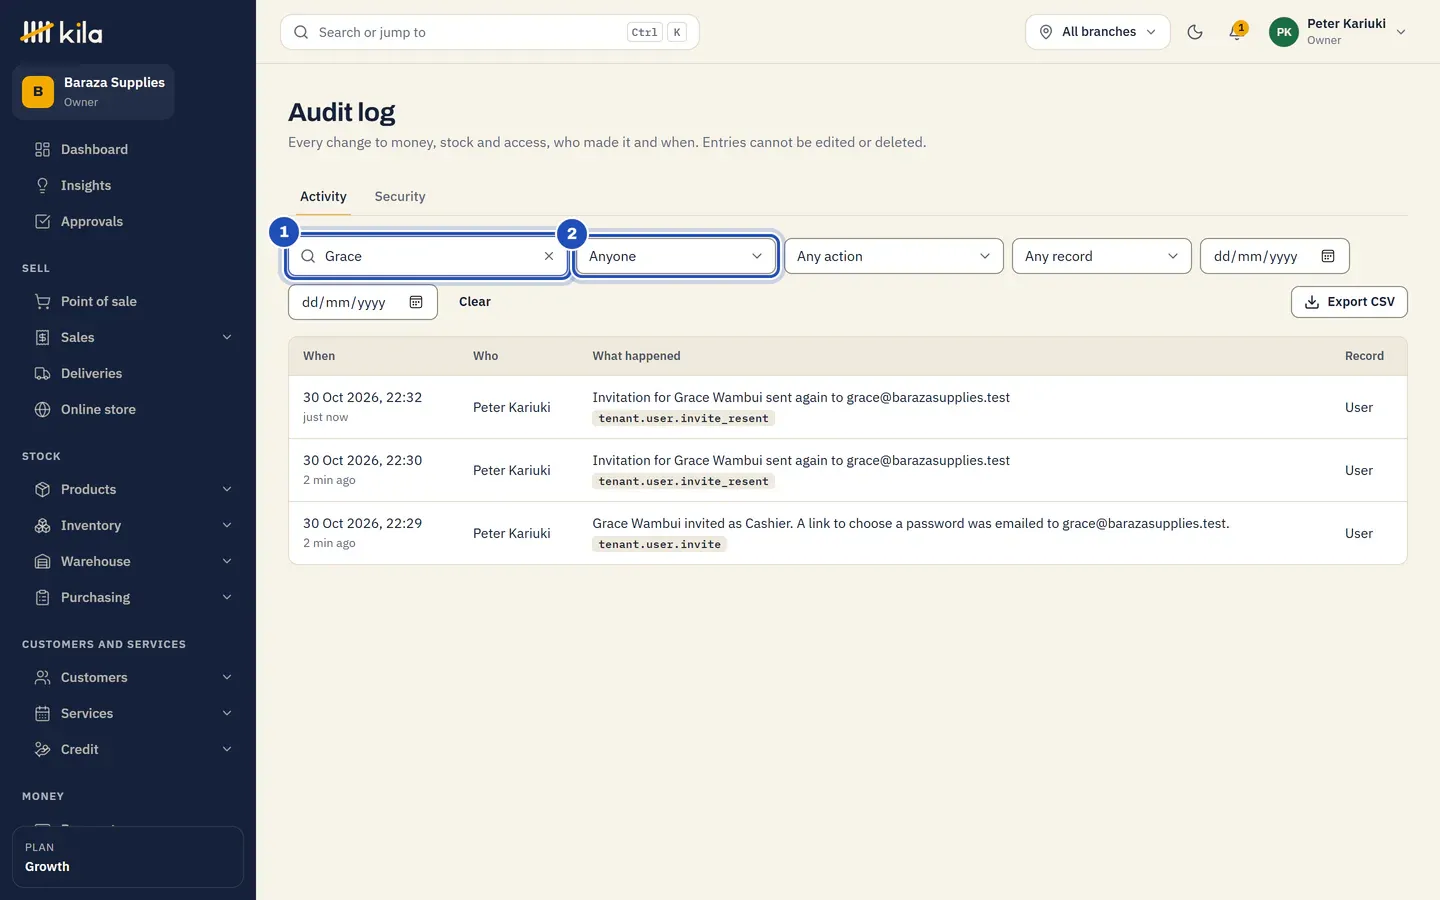Click the Baraza Supplies tenant badge
Screen dimensions: 1440x900
[x=93, y=92]
